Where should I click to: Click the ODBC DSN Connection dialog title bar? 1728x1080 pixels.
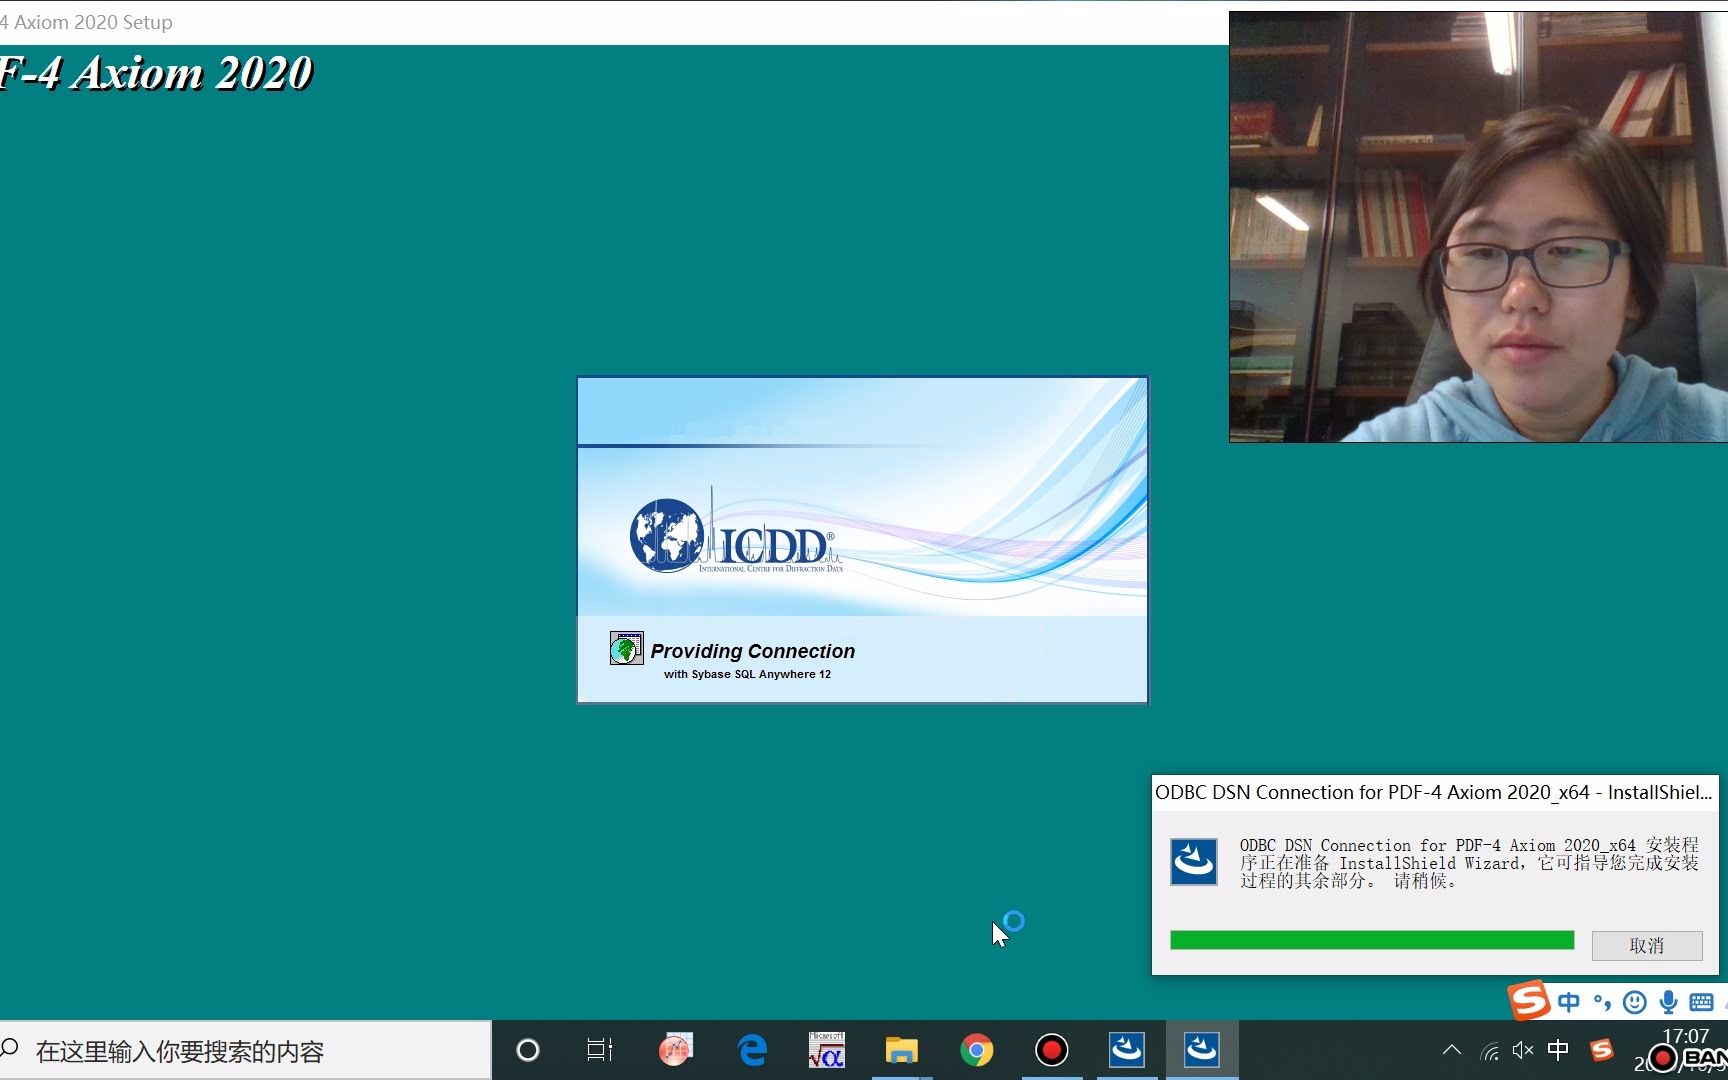1434,792
